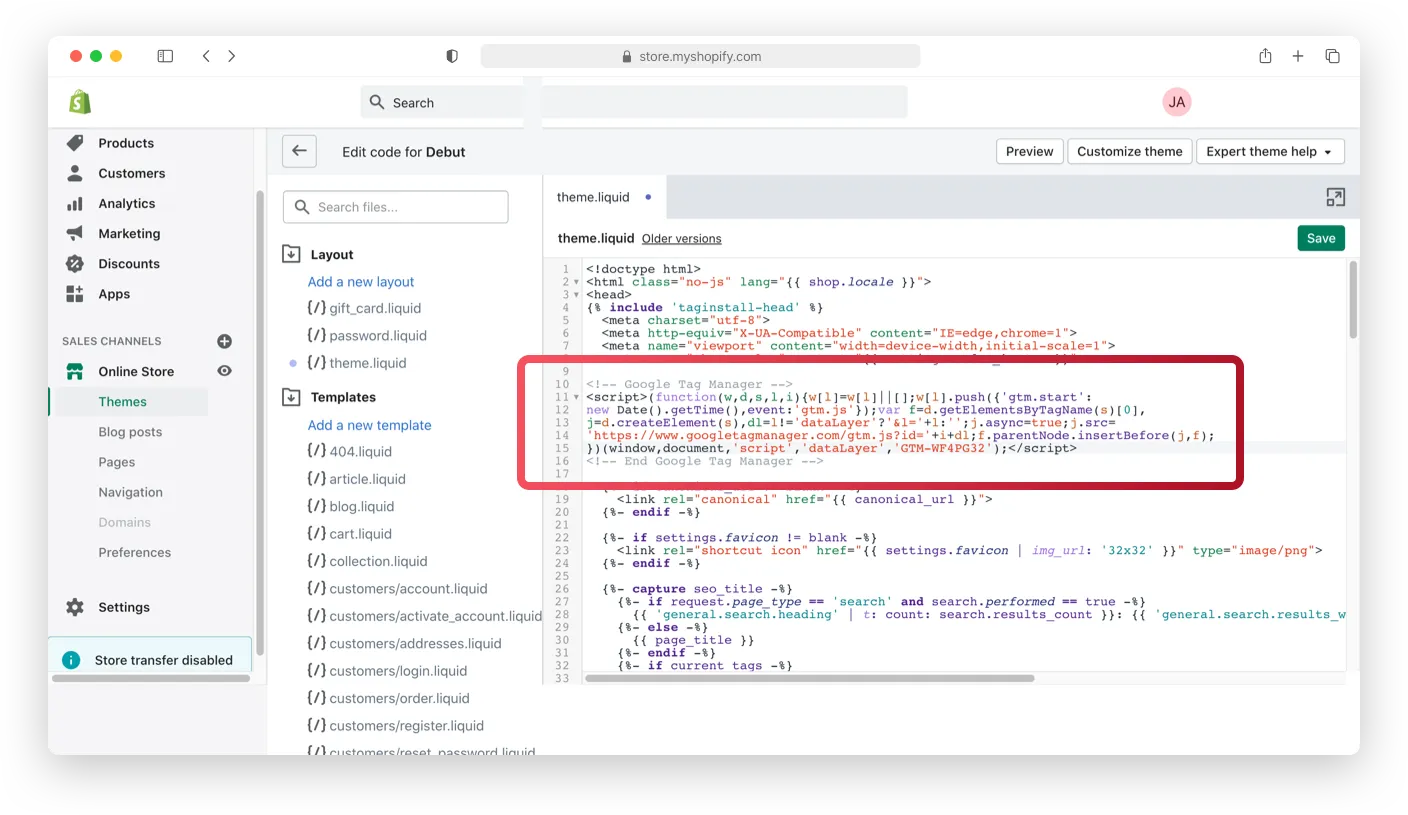
Task: Collapse the Layout folder section
Action: point(291,254)
